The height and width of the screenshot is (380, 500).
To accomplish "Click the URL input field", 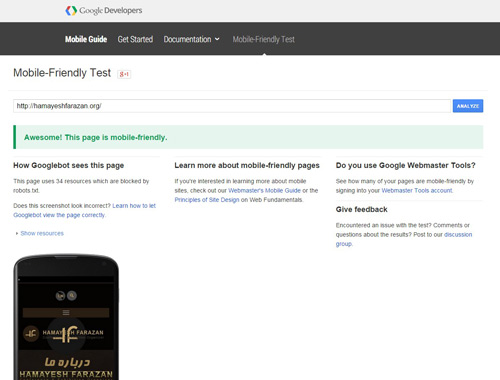I will [x=232, y=106].
